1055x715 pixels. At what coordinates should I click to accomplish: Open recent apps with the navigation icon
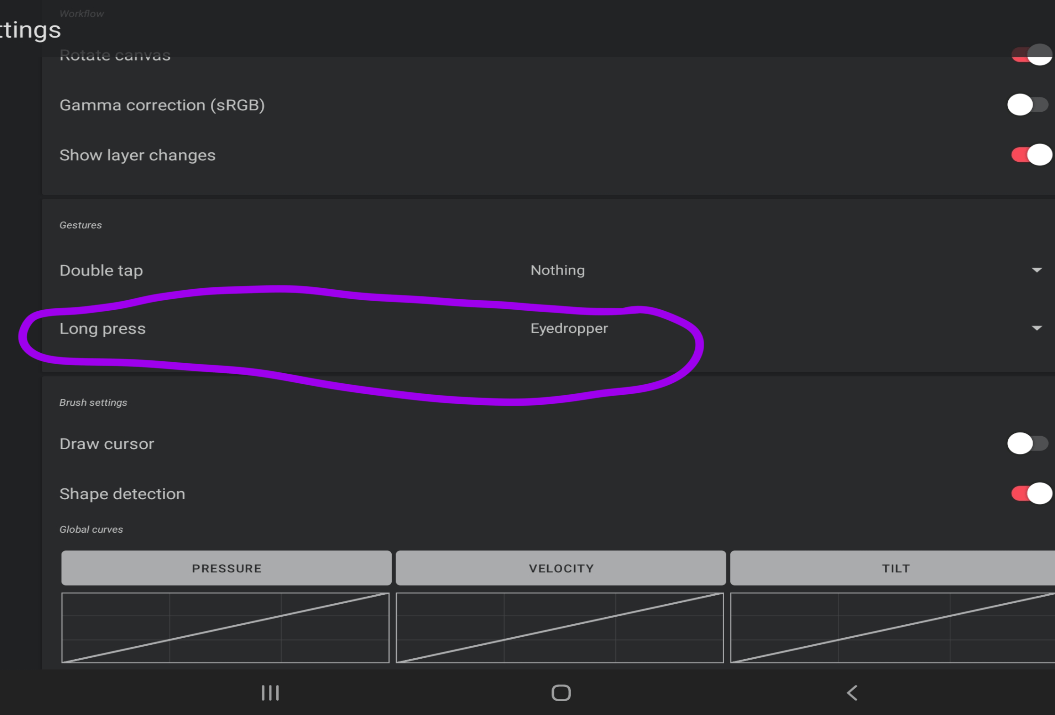[270, 692]
